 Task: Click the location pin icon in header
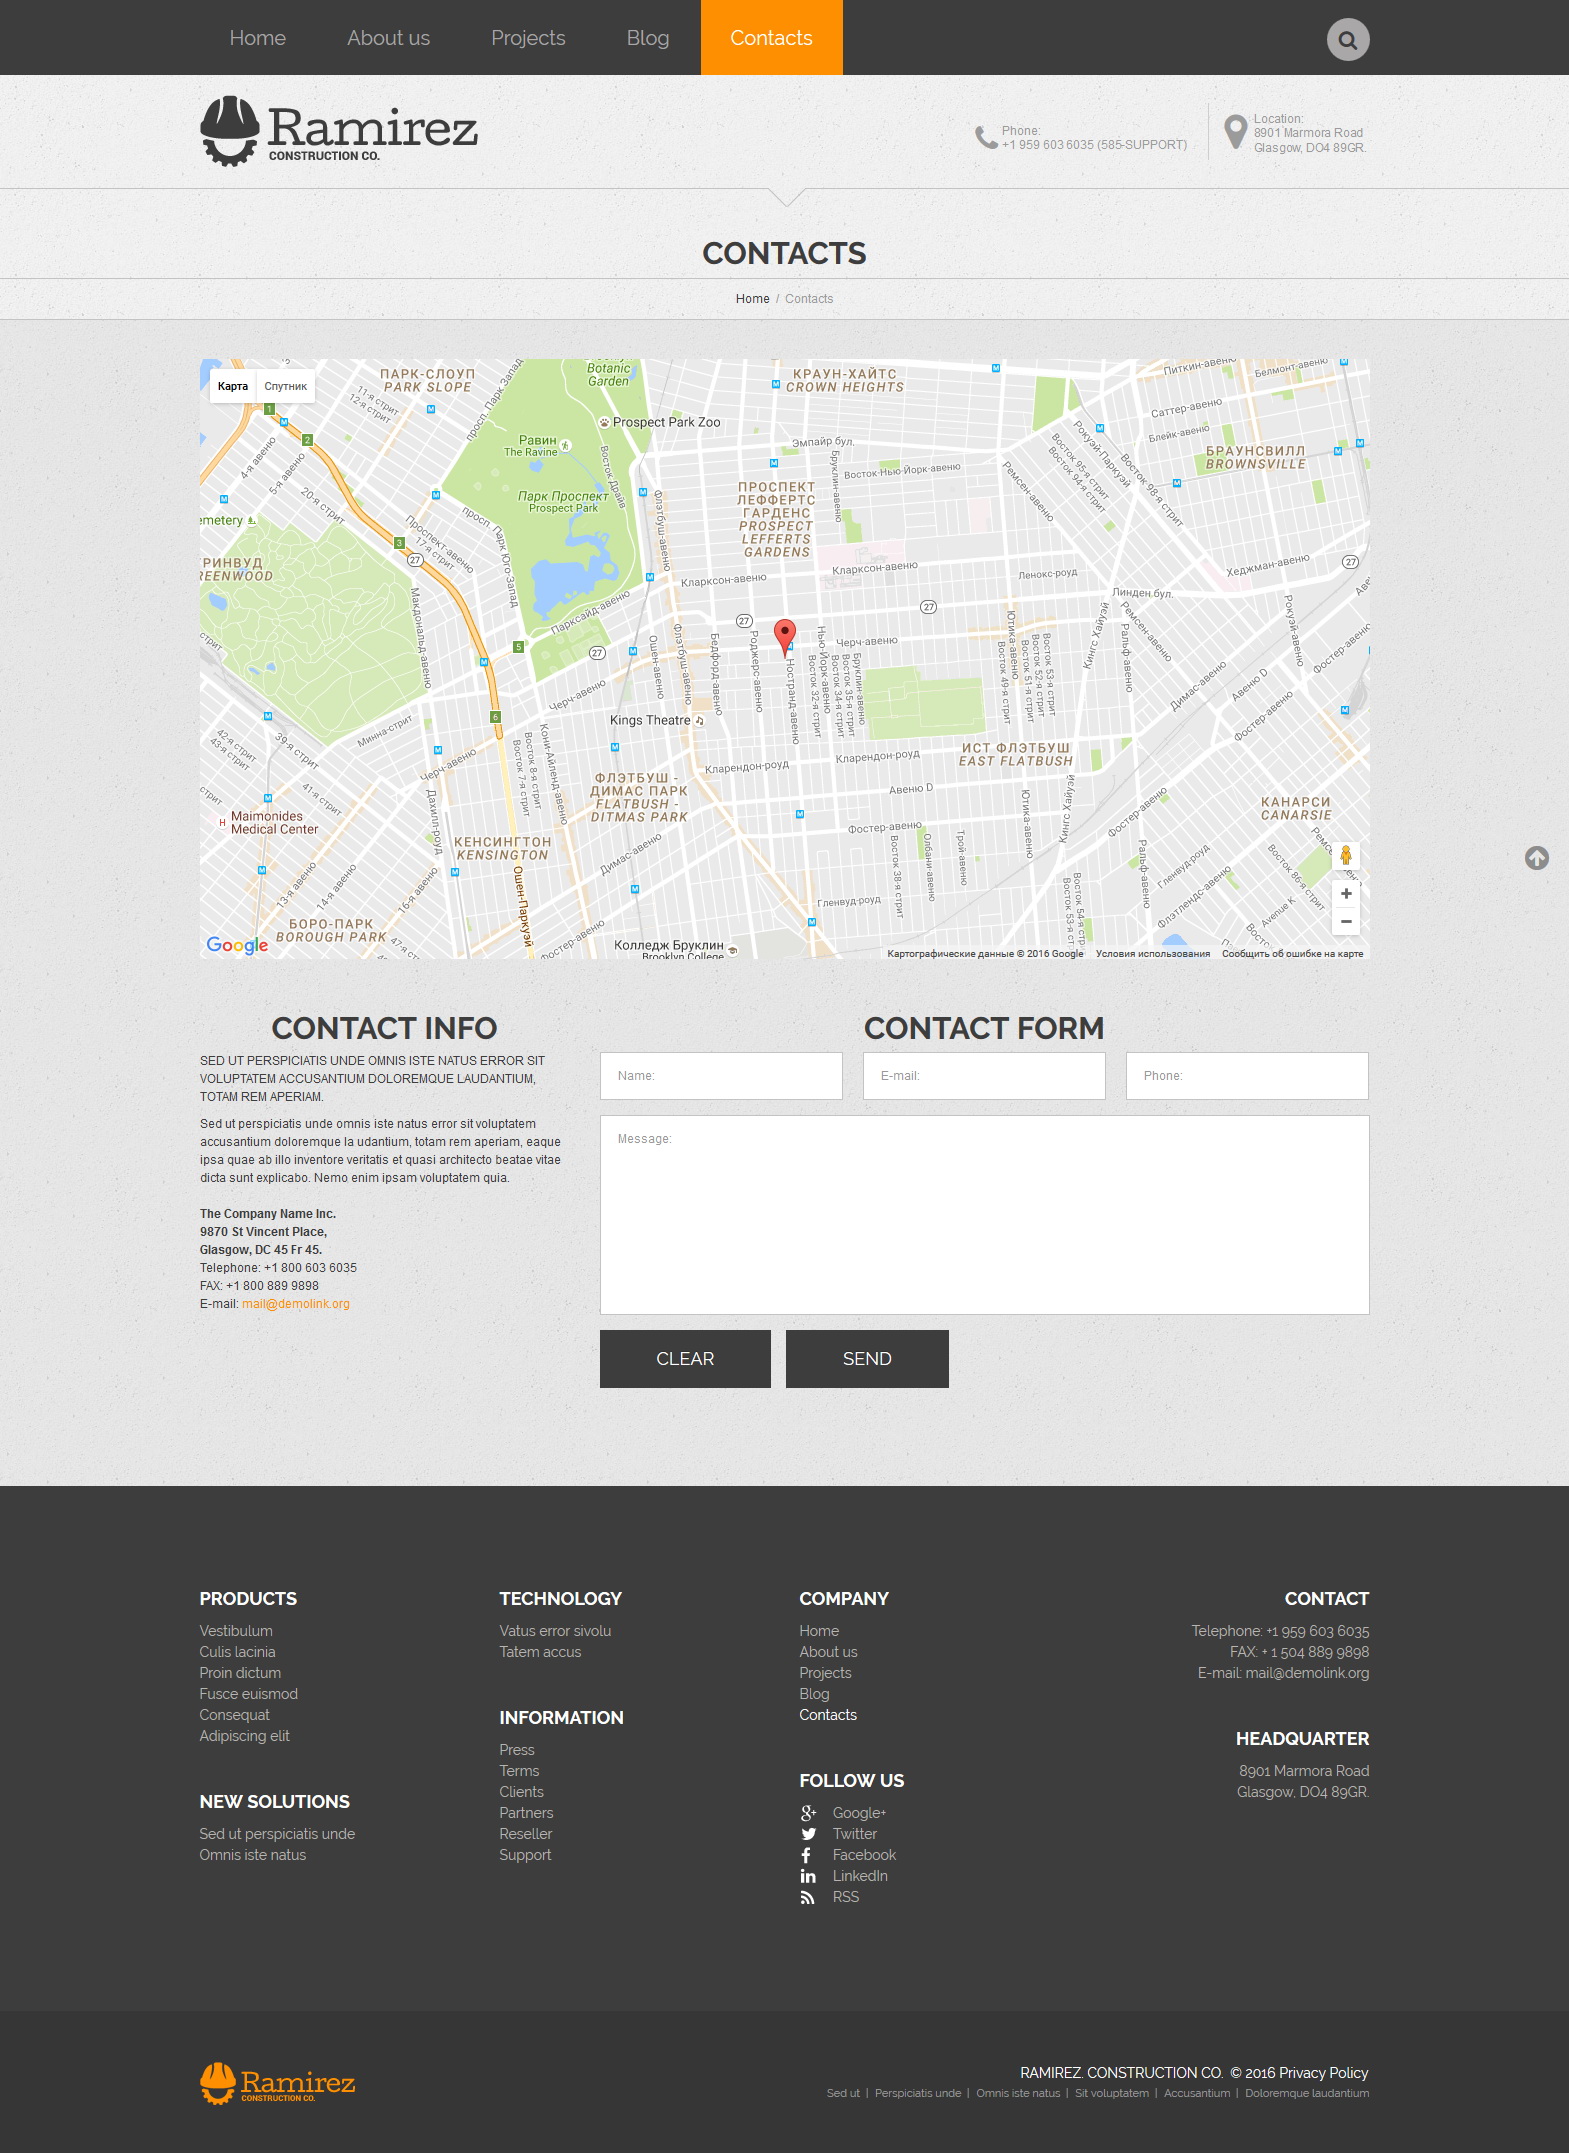point(1235,131)
